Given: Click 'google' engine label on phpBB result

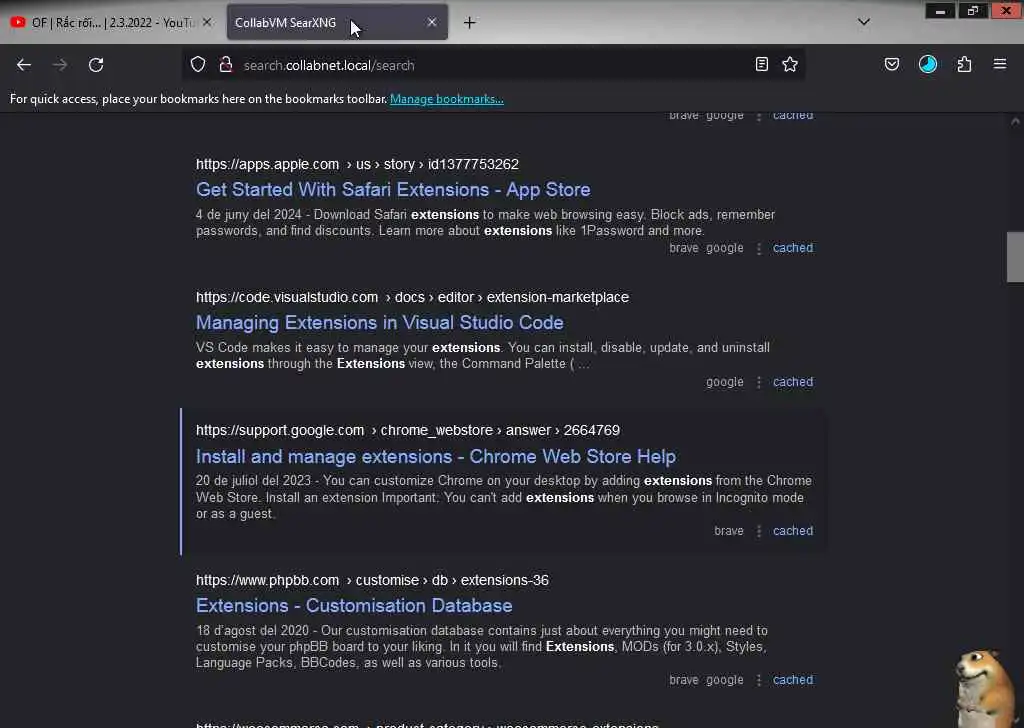Looking at the screenshot, I should (724, 680).
